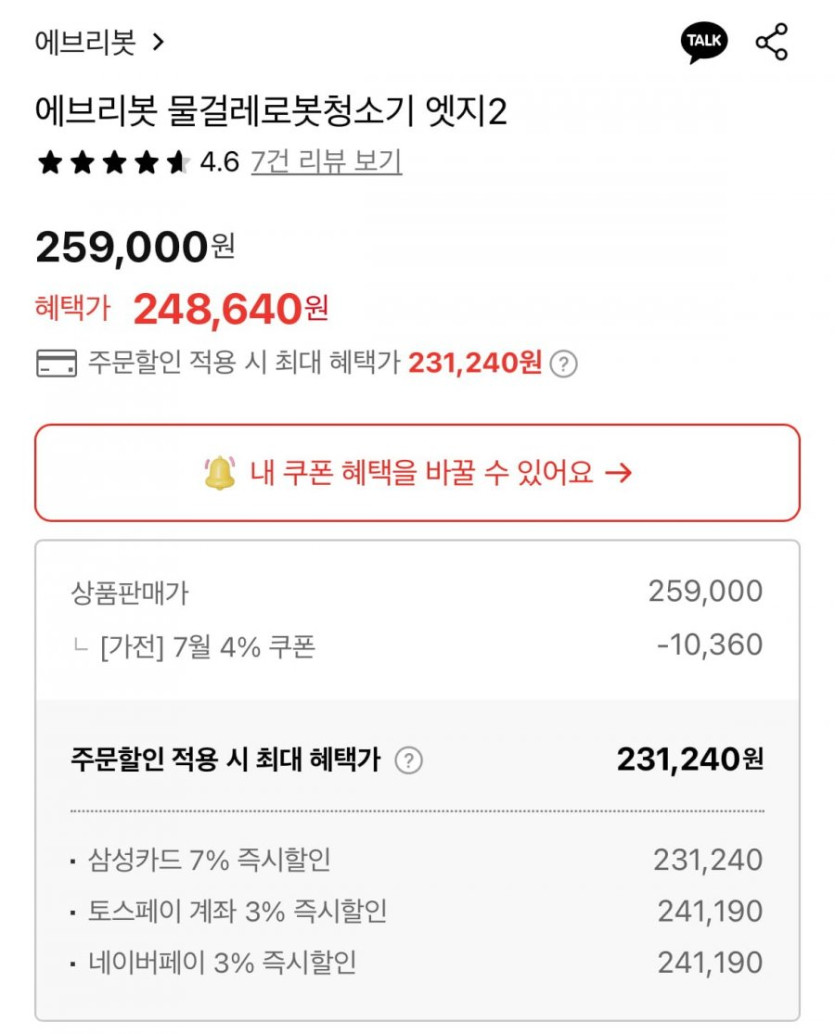Click the red arrow in coupon banner

point(619,473)
